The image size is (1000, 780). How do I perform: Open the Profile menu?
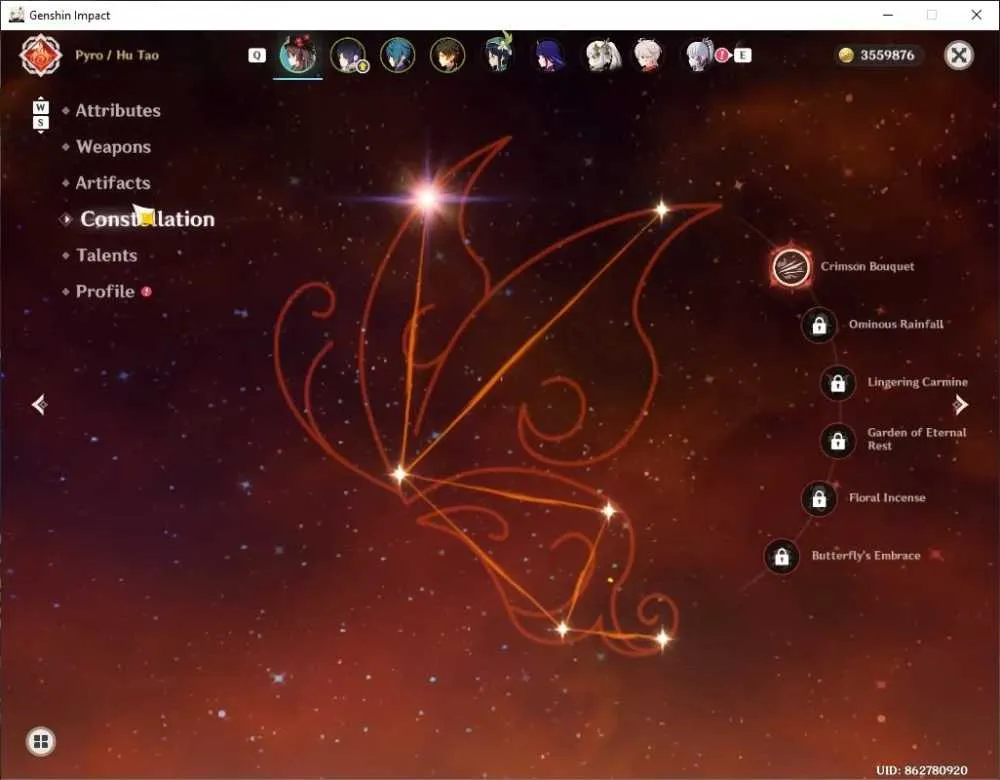105,291
